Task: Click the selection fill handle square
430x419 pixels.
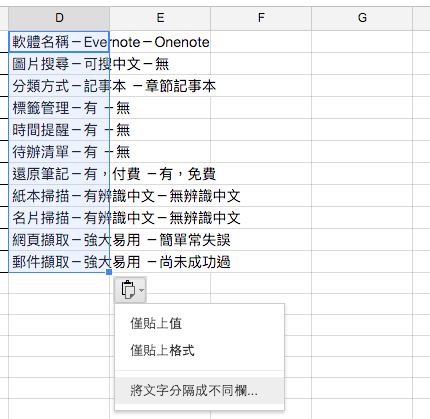Action: pos(109,272)
